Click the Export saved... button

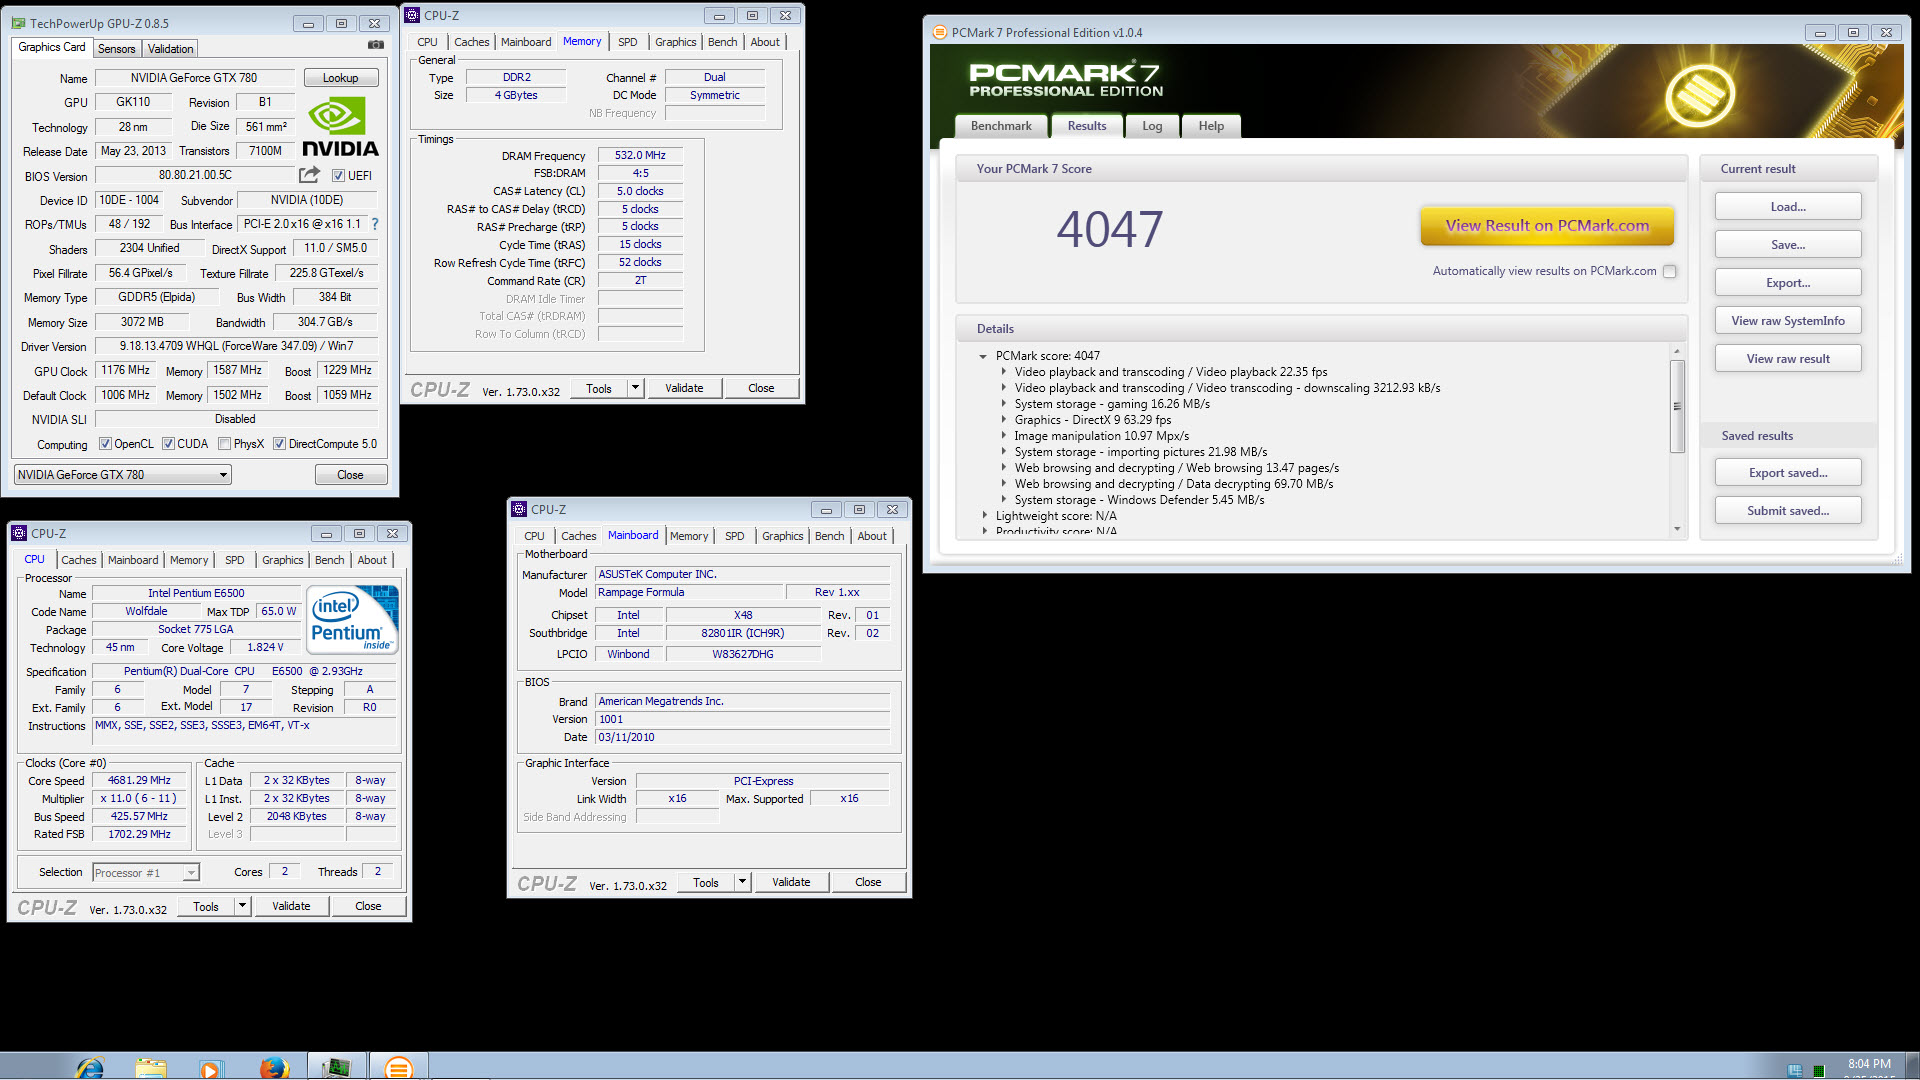(x=1788, y=473)
